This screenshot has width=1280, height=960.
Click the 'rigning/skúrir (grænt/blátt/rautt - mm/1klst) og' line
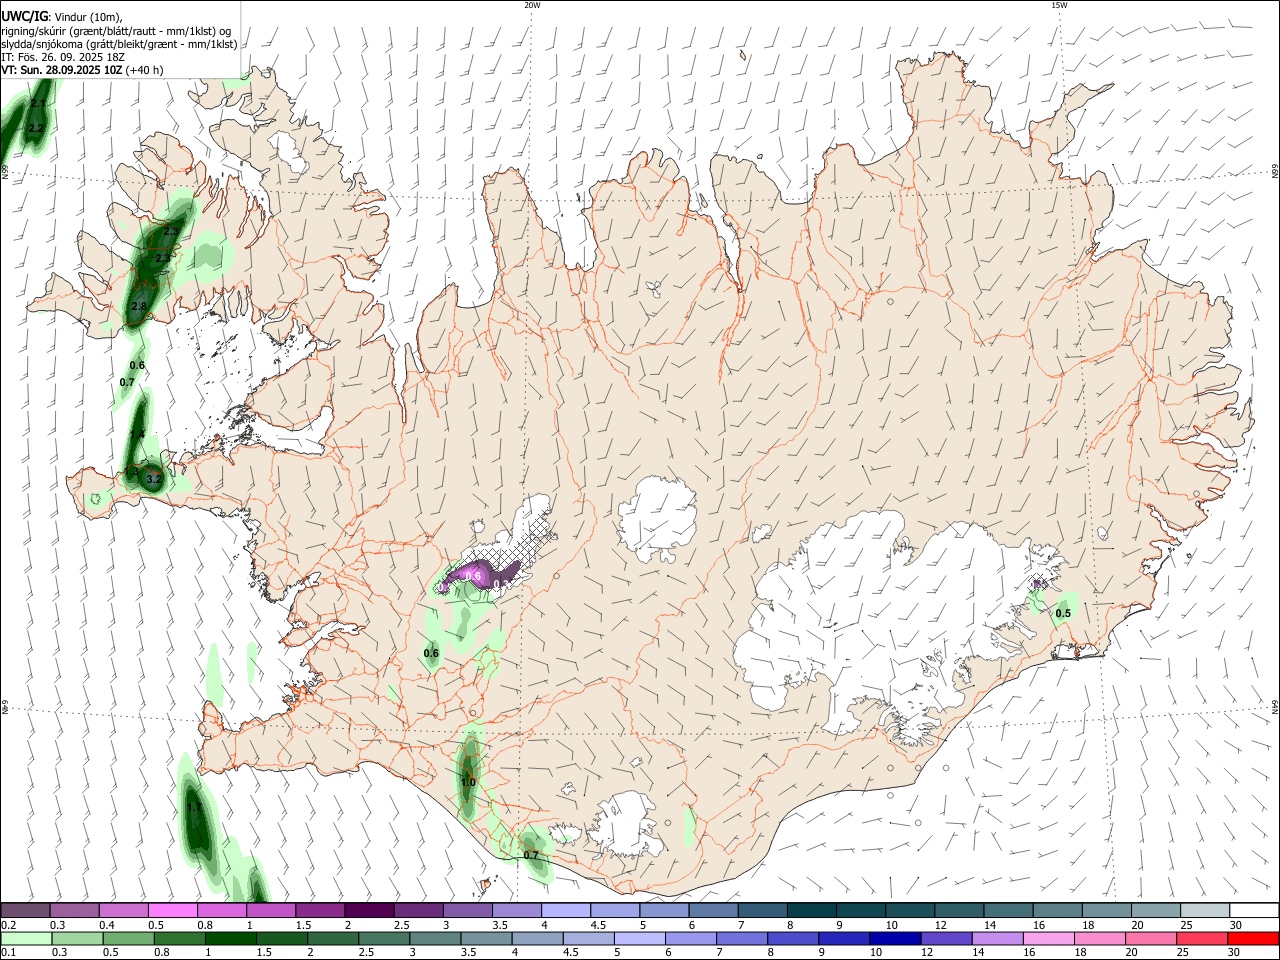click(116, 31)
